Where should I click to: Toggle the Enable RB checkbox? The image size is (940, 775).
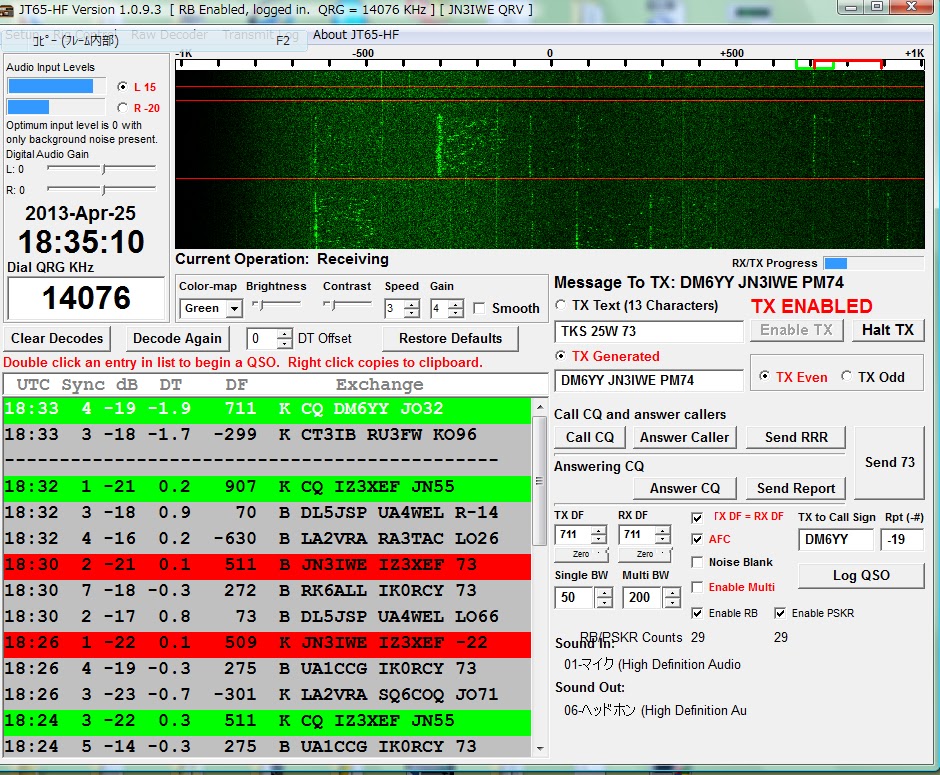[697, 613]
